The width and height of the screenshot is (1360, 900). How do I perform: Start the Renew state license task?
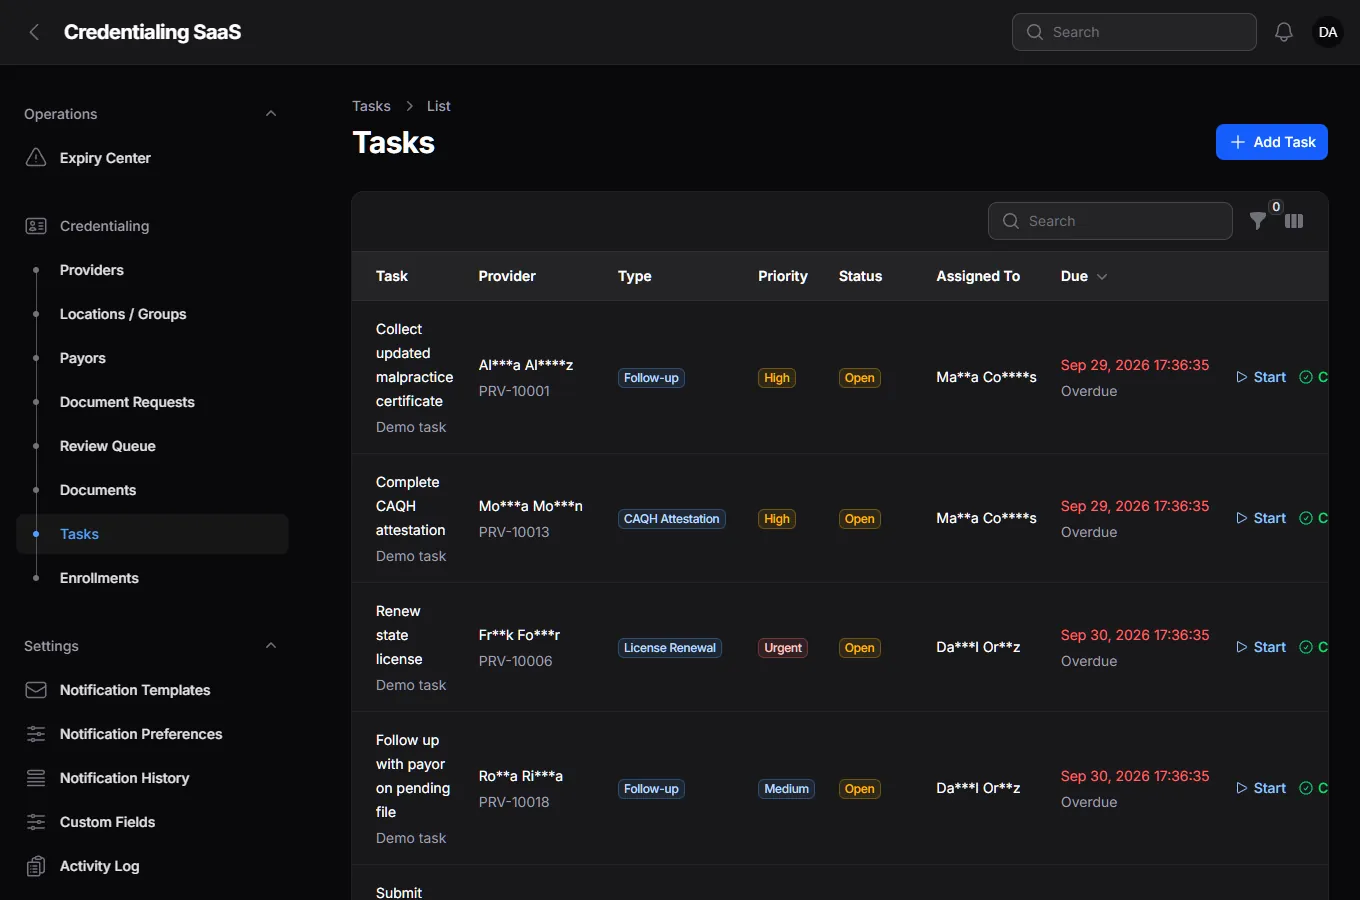pos(1261,647)
